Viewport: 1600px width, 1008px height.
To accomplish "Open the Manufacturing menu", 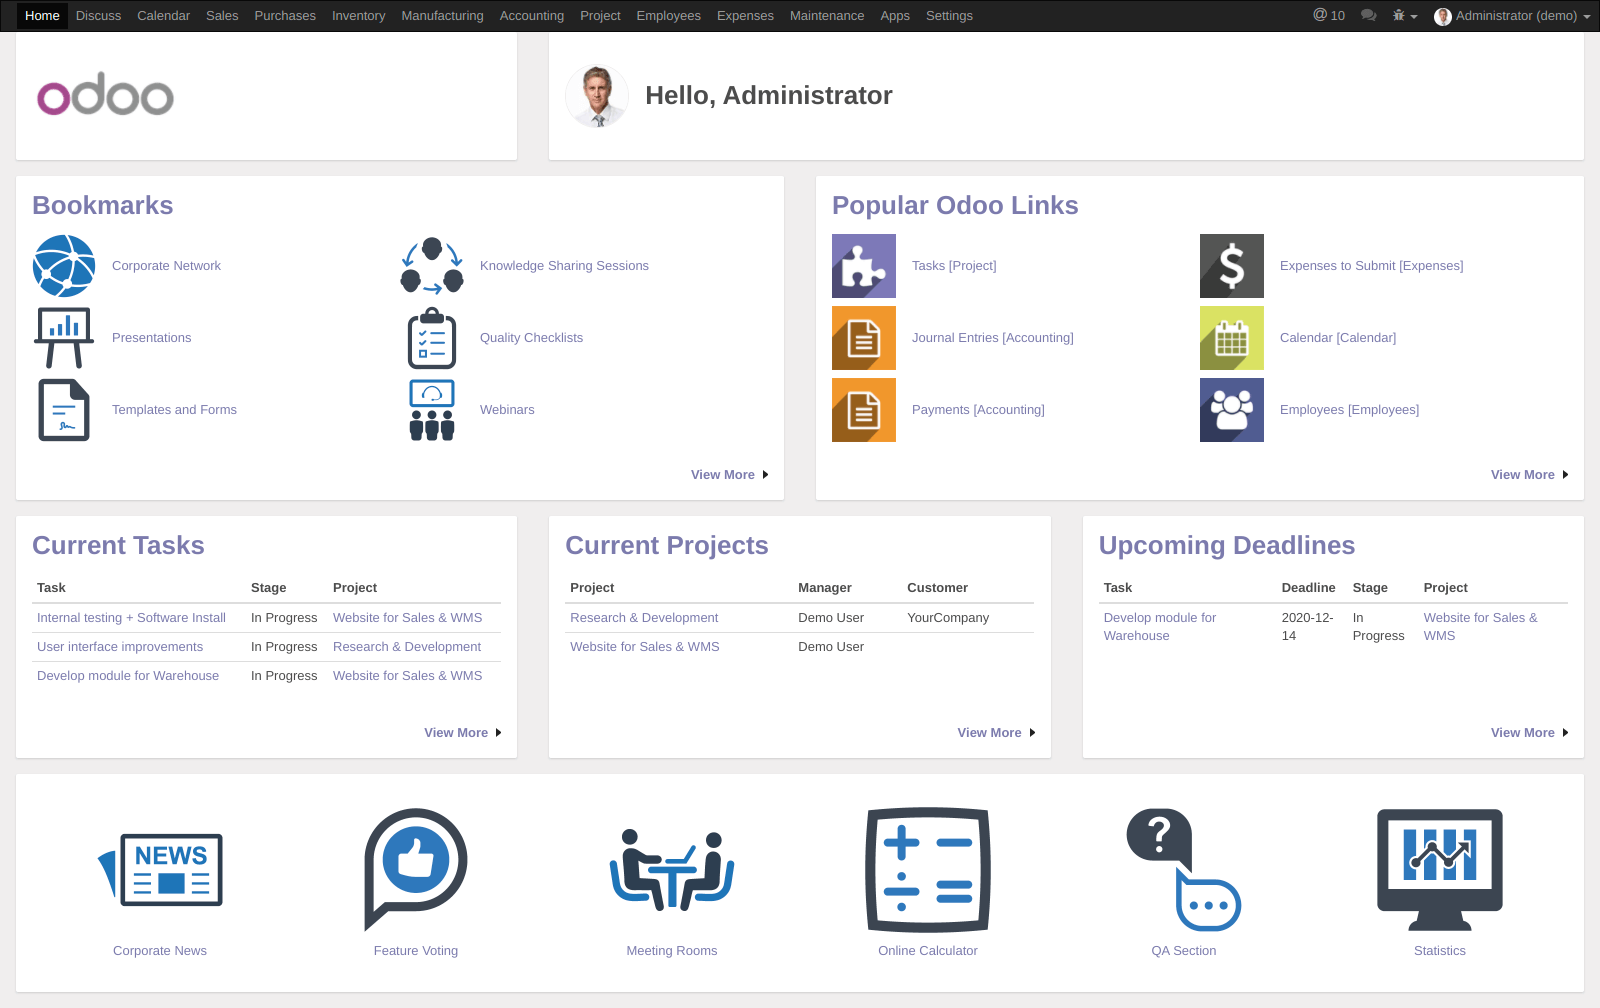I will pyautogui.click(x=442, y=15).
